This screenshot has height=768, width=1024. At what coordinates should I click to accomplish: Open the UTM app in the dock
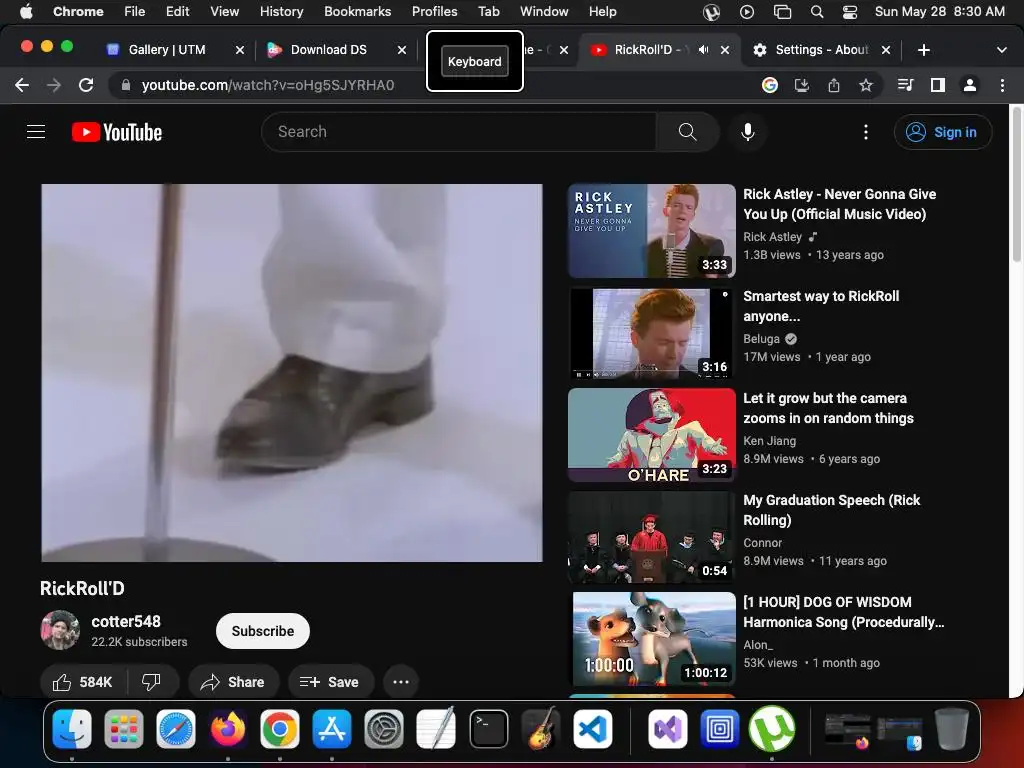pyautogui.click(x=720, y=728)
